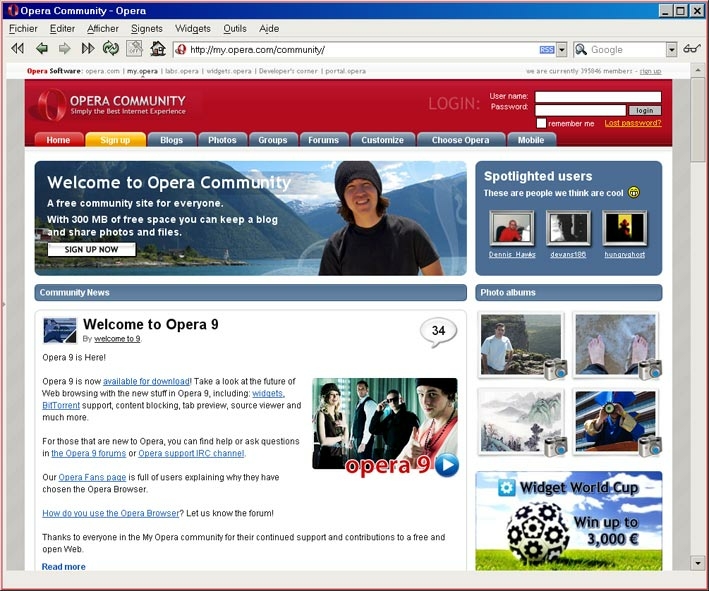Open Dennis_Hawks avatar thumbnail
This screenshot has width=709, height=591.
pyautogui.click(x=512, y=228)
